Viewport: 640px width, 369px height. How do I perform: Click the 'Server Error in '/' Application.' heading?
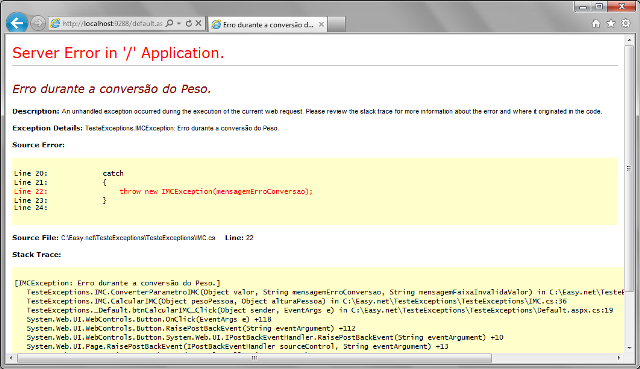[118, 53]
